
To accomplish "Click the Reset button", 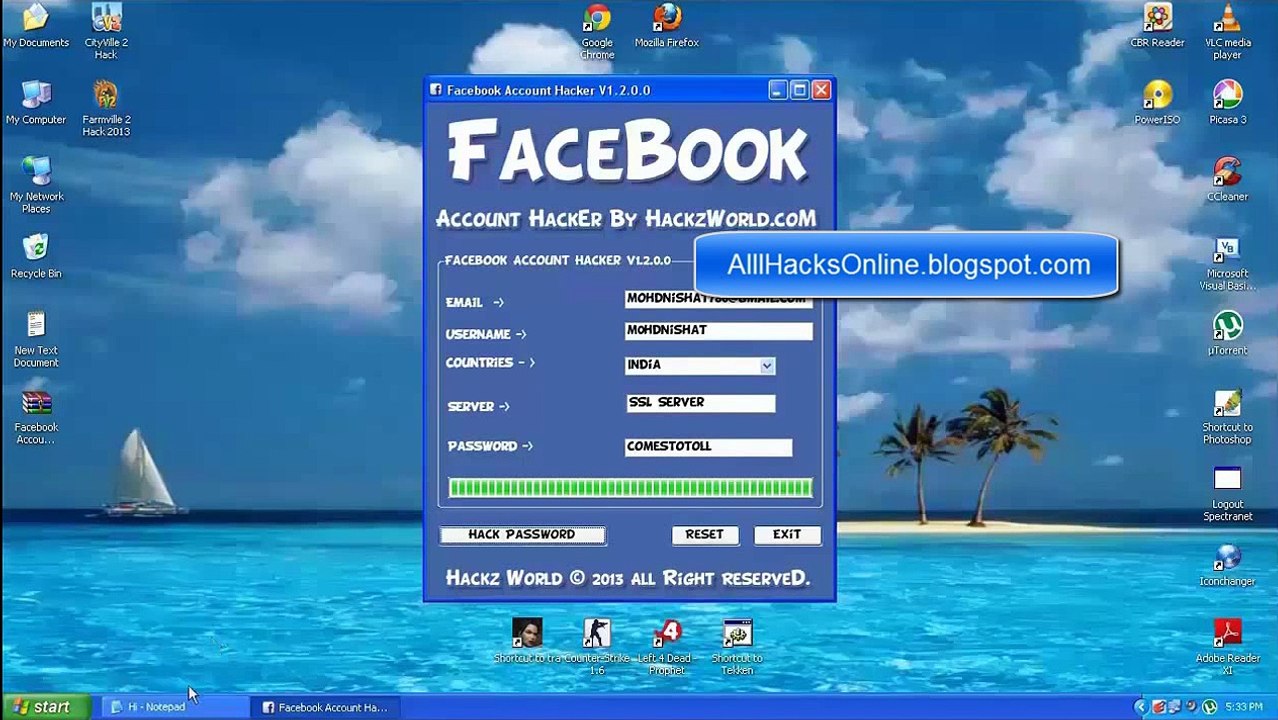I will (704, 535).
